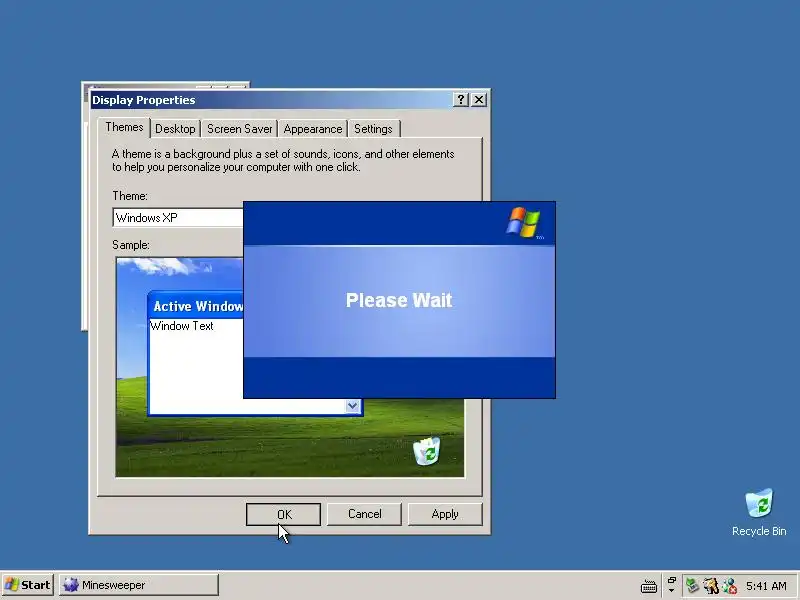Image resolution: width=800 pixels, height=600 pixels.
Task: Click Cancel in Display Properties
Action: point(364,514)
